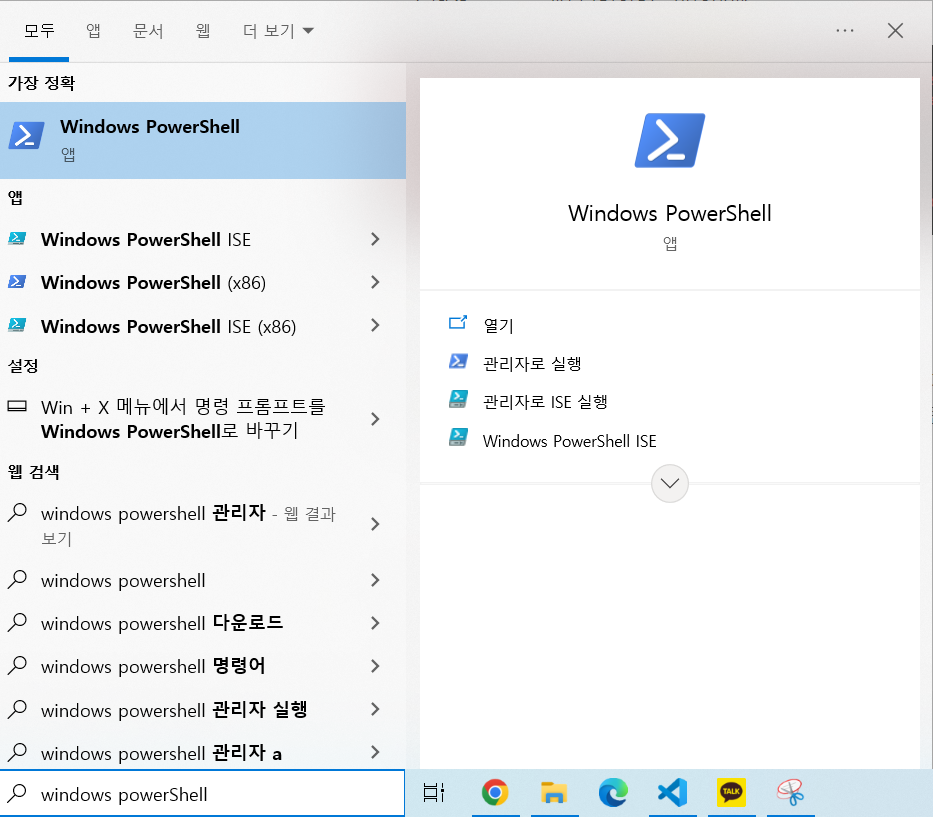The width and height of the screenshot is (933, 817).
Task: Open Microsoft Edge from the taskbar
Action: (x=613, y=793)
